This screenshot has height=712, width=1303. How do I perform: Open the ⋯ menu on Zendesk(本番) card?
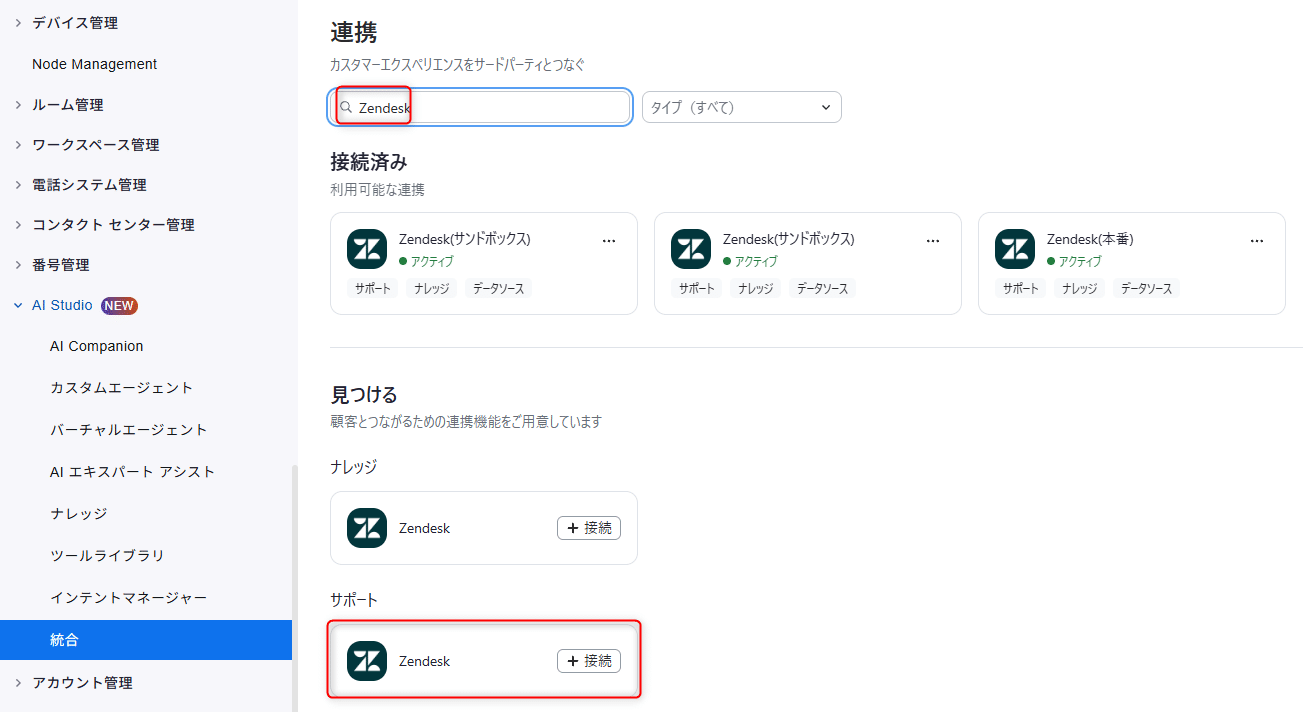[x=1257, y=240]
